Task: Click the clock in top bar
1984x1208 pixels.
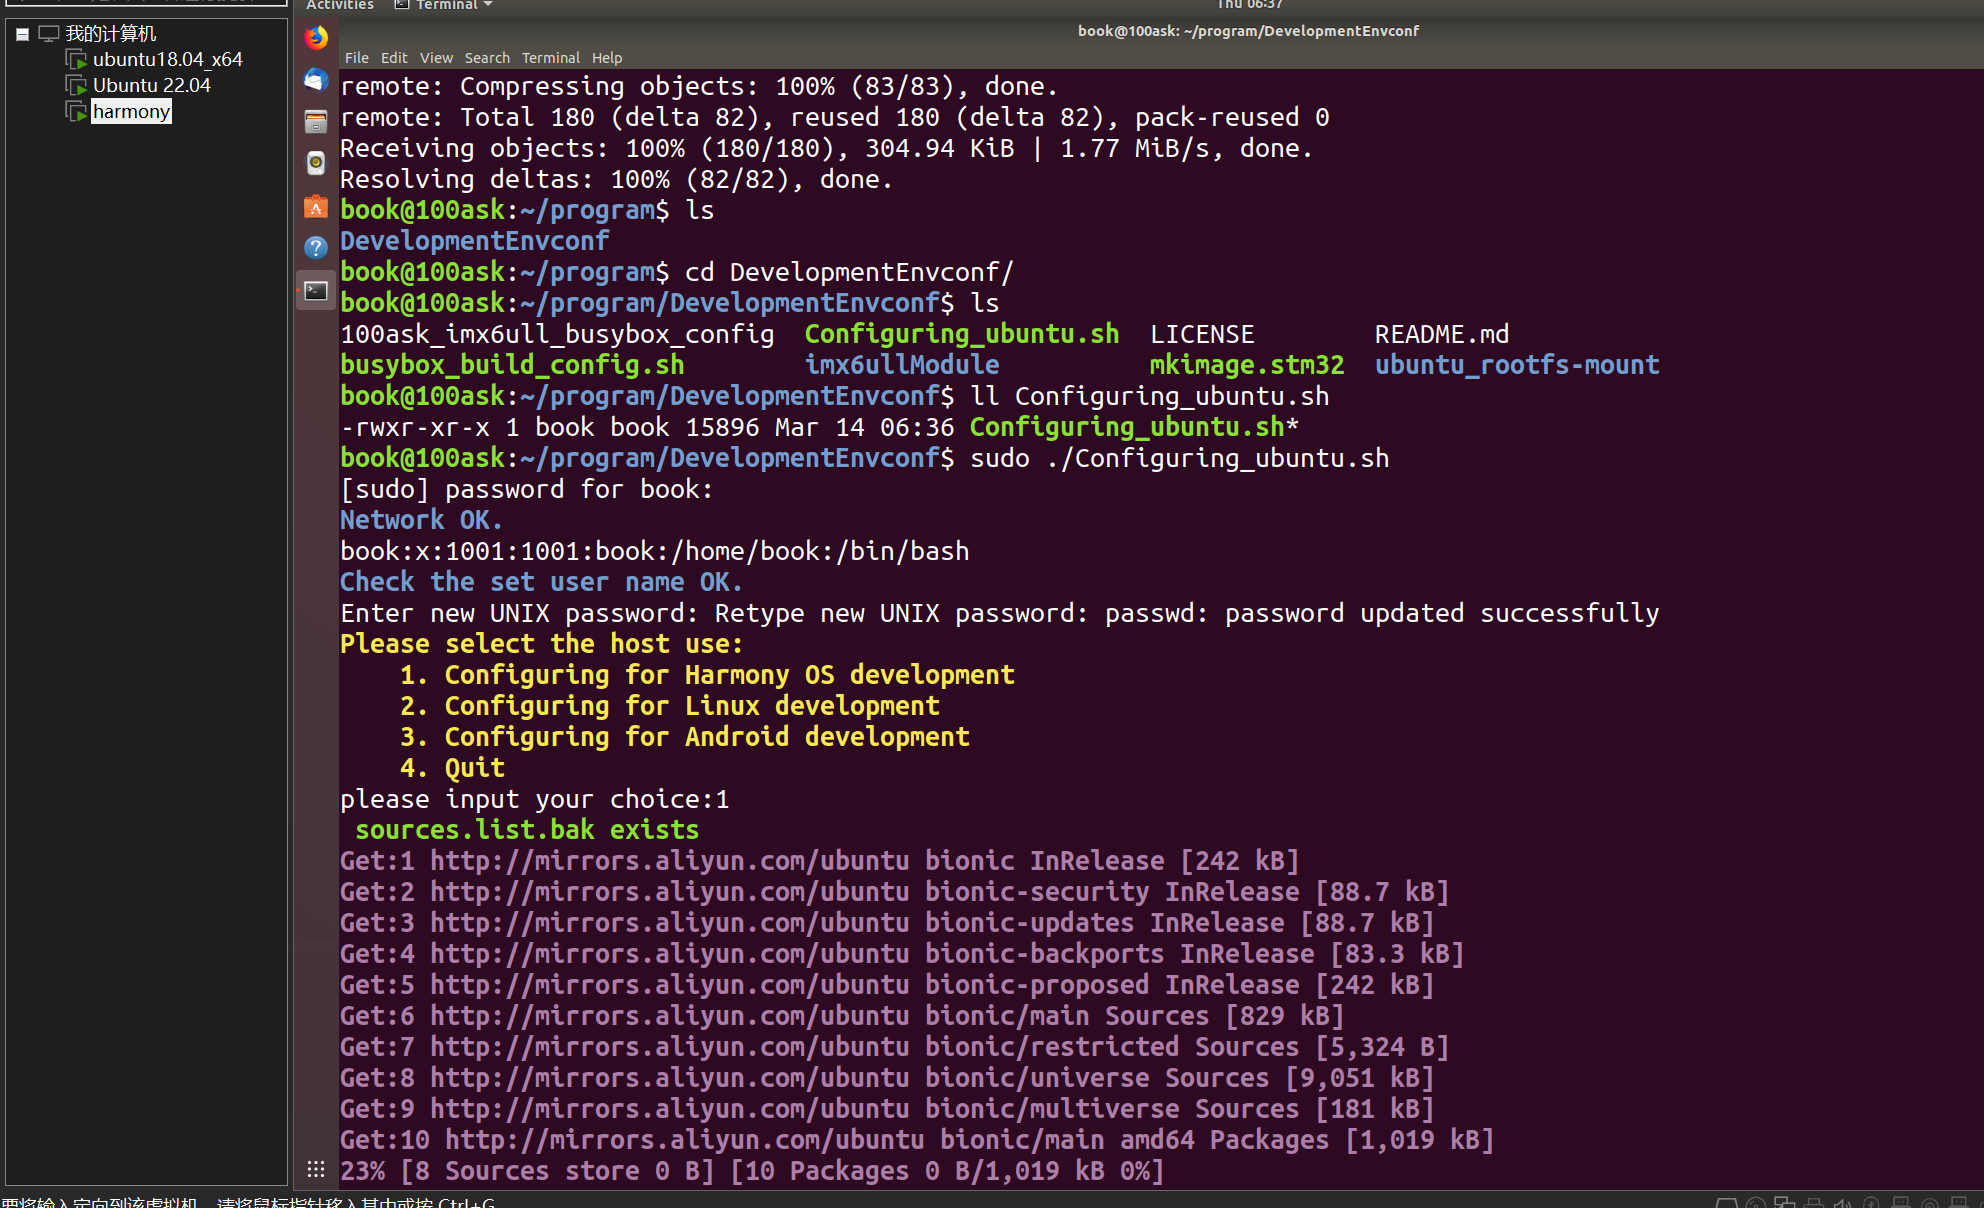Action: point(1249,5)
